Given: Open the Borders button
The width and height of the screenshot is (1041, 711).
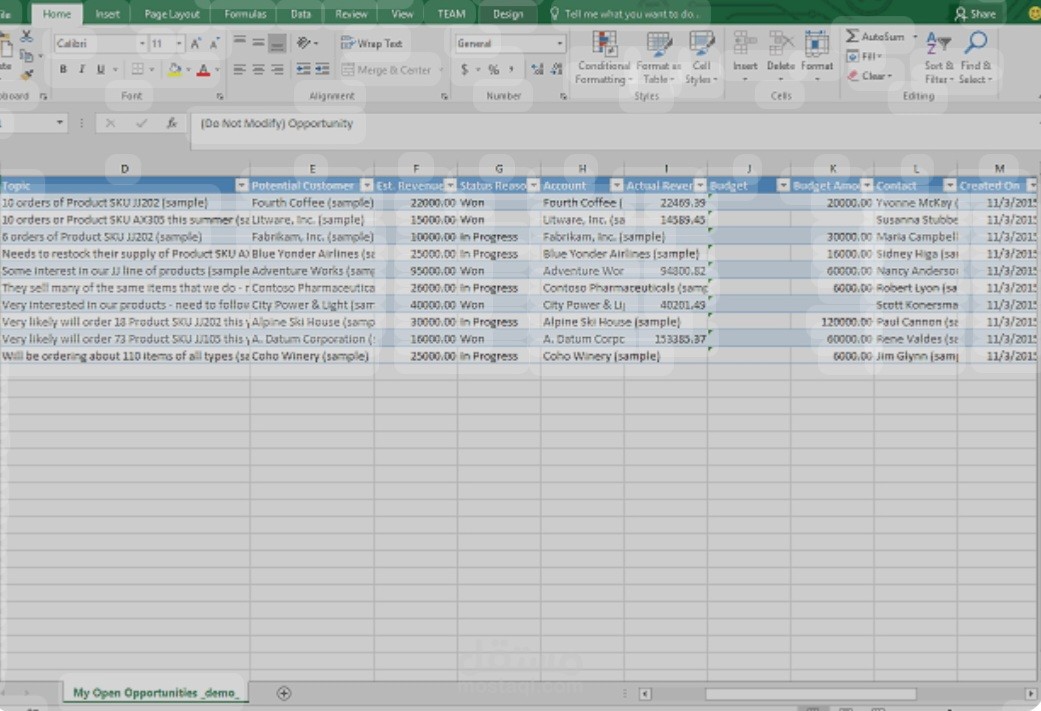Looking at the screenshot, I should pos(137,69).
